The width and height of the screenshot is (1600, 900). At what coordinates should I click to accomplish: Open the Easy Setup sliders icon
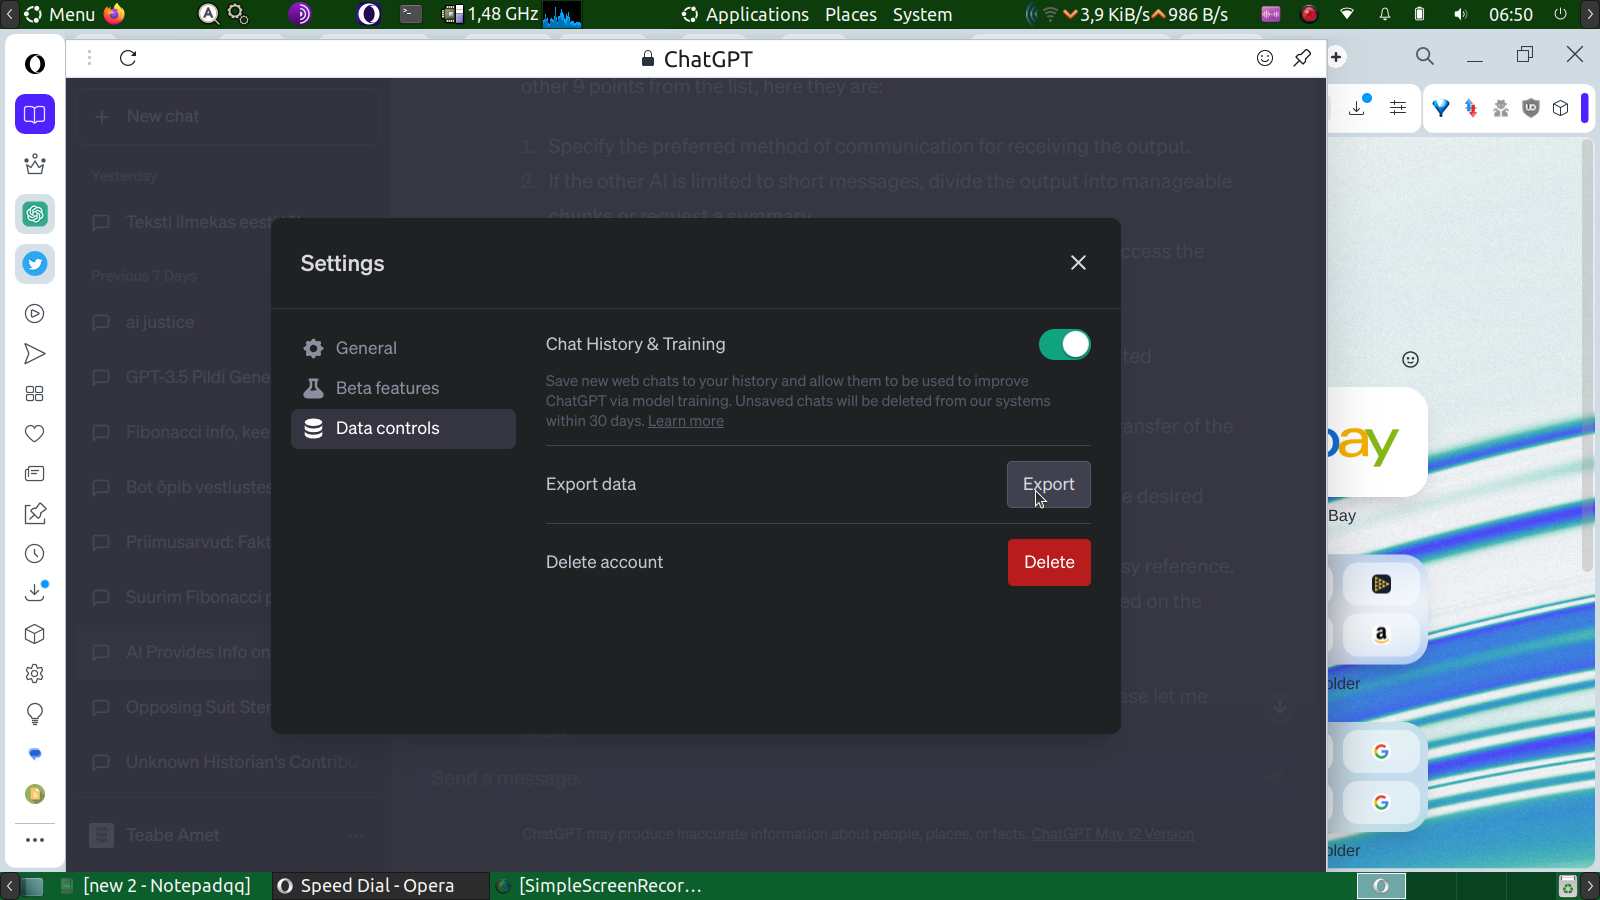pos(1398,108)
